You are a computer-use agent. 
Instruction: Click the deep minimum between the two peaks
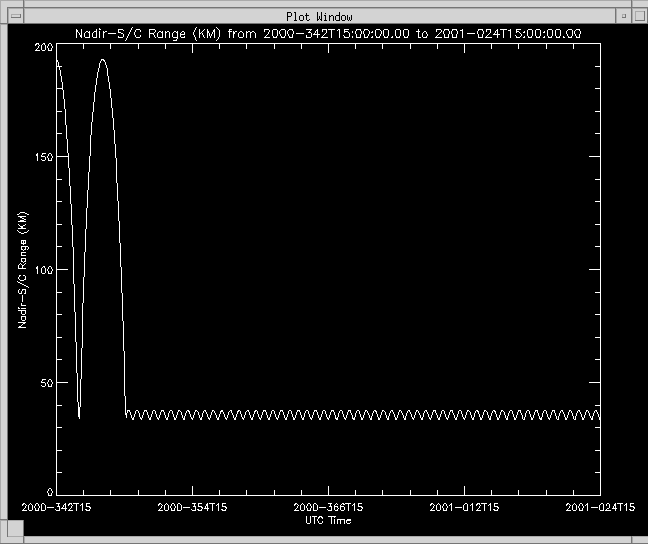[x=79, y=416]
